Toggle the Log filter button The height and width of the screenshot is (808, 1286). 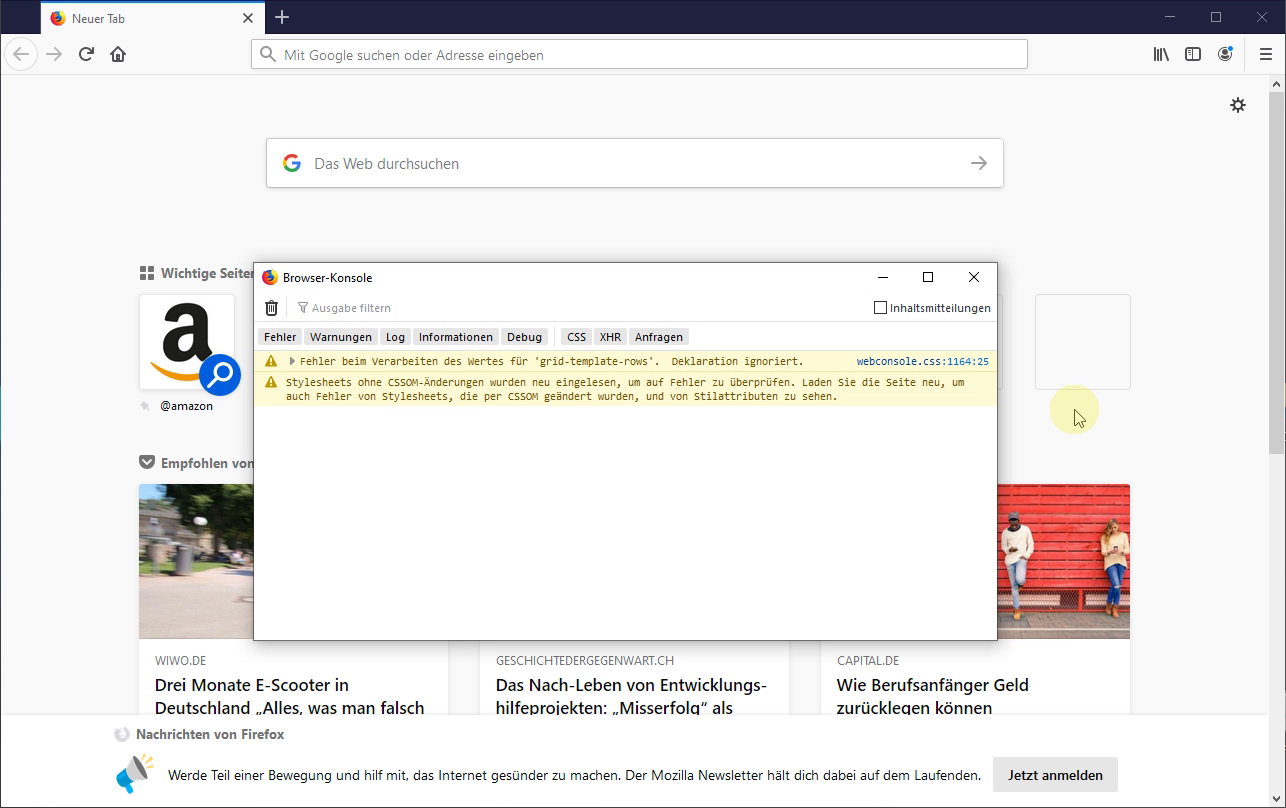[396, 337]
